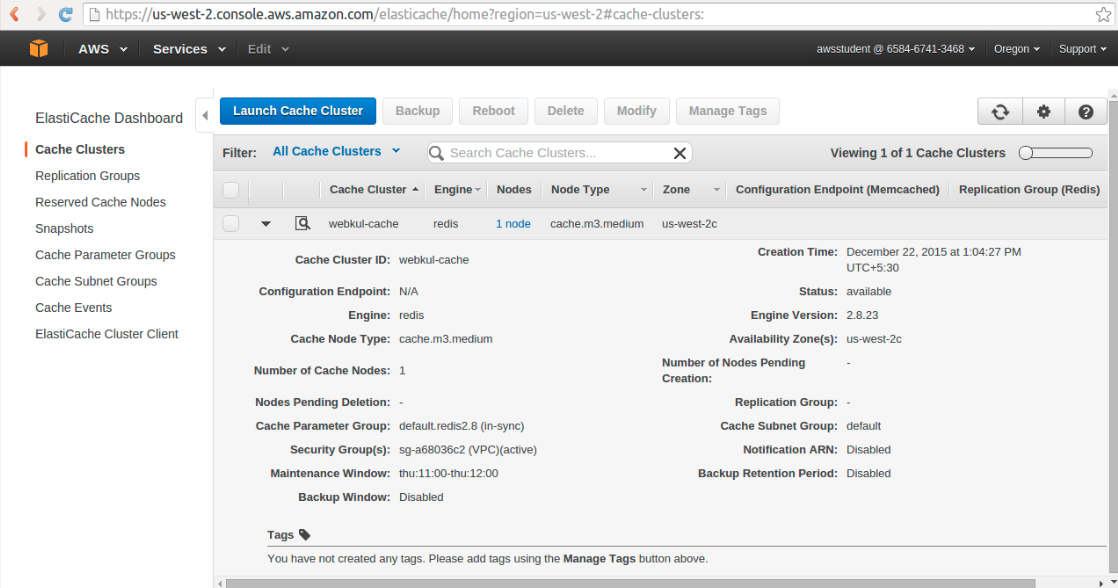Click the status value available

[x=868, y=292]
